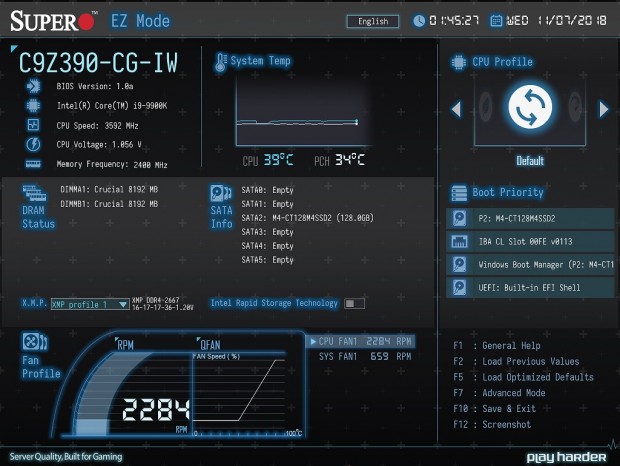This screenshot has height=466, width=620.
Task: Select Windows Boot Manager boot entry
Action: 530,264
